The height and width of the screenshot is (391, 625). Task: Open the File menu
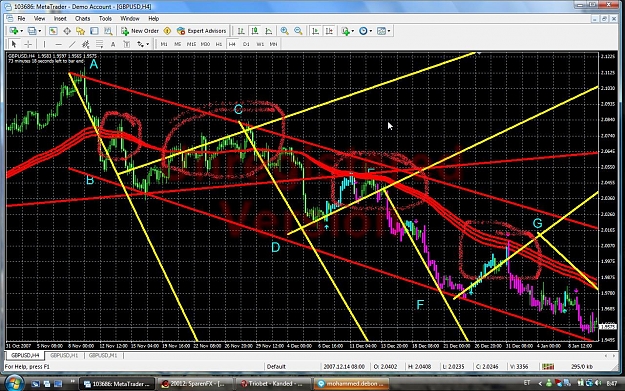[x=21, y=19]
